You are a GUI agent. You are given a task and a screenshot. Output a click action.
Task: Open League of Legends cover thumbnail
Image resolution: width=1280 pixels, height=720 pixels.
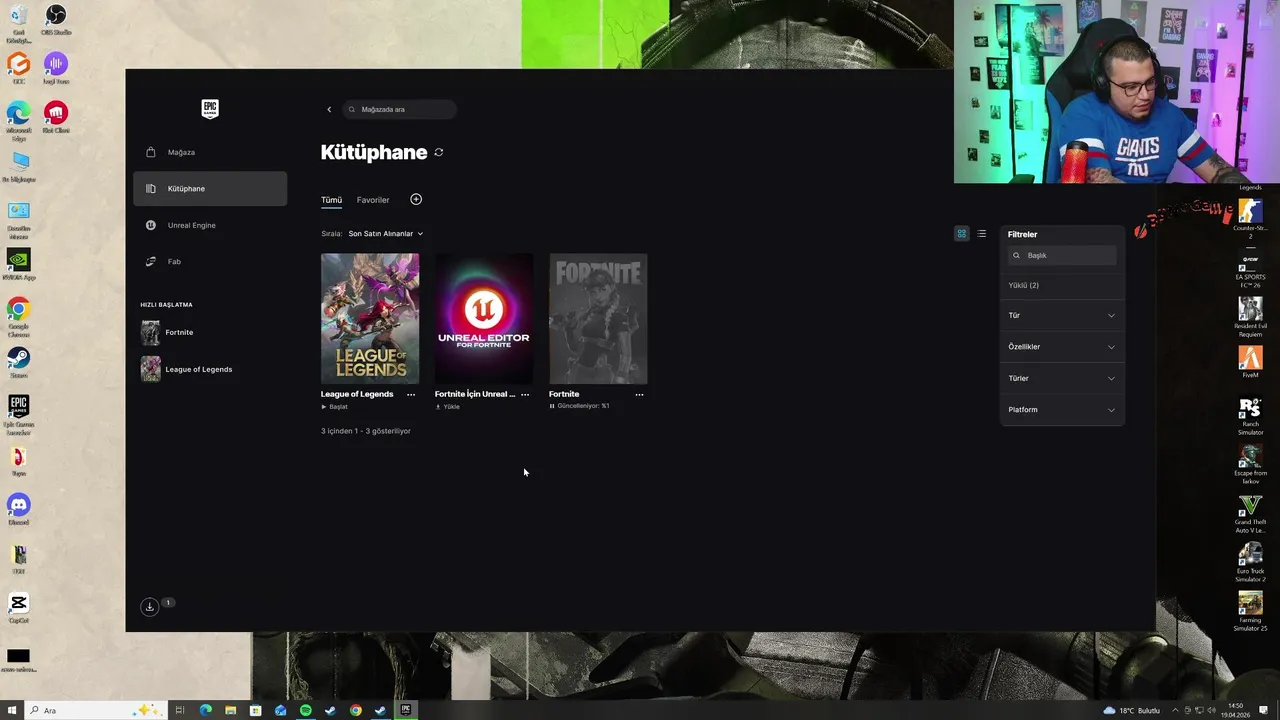click(x=370, y=318)
